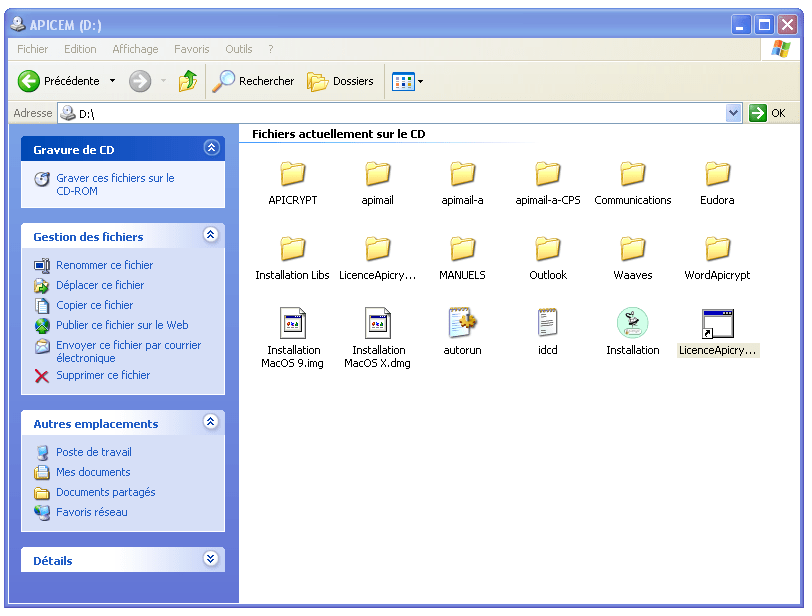Click the OK go button
This screenshot has height=616, width=812.
tap(768, 113)
